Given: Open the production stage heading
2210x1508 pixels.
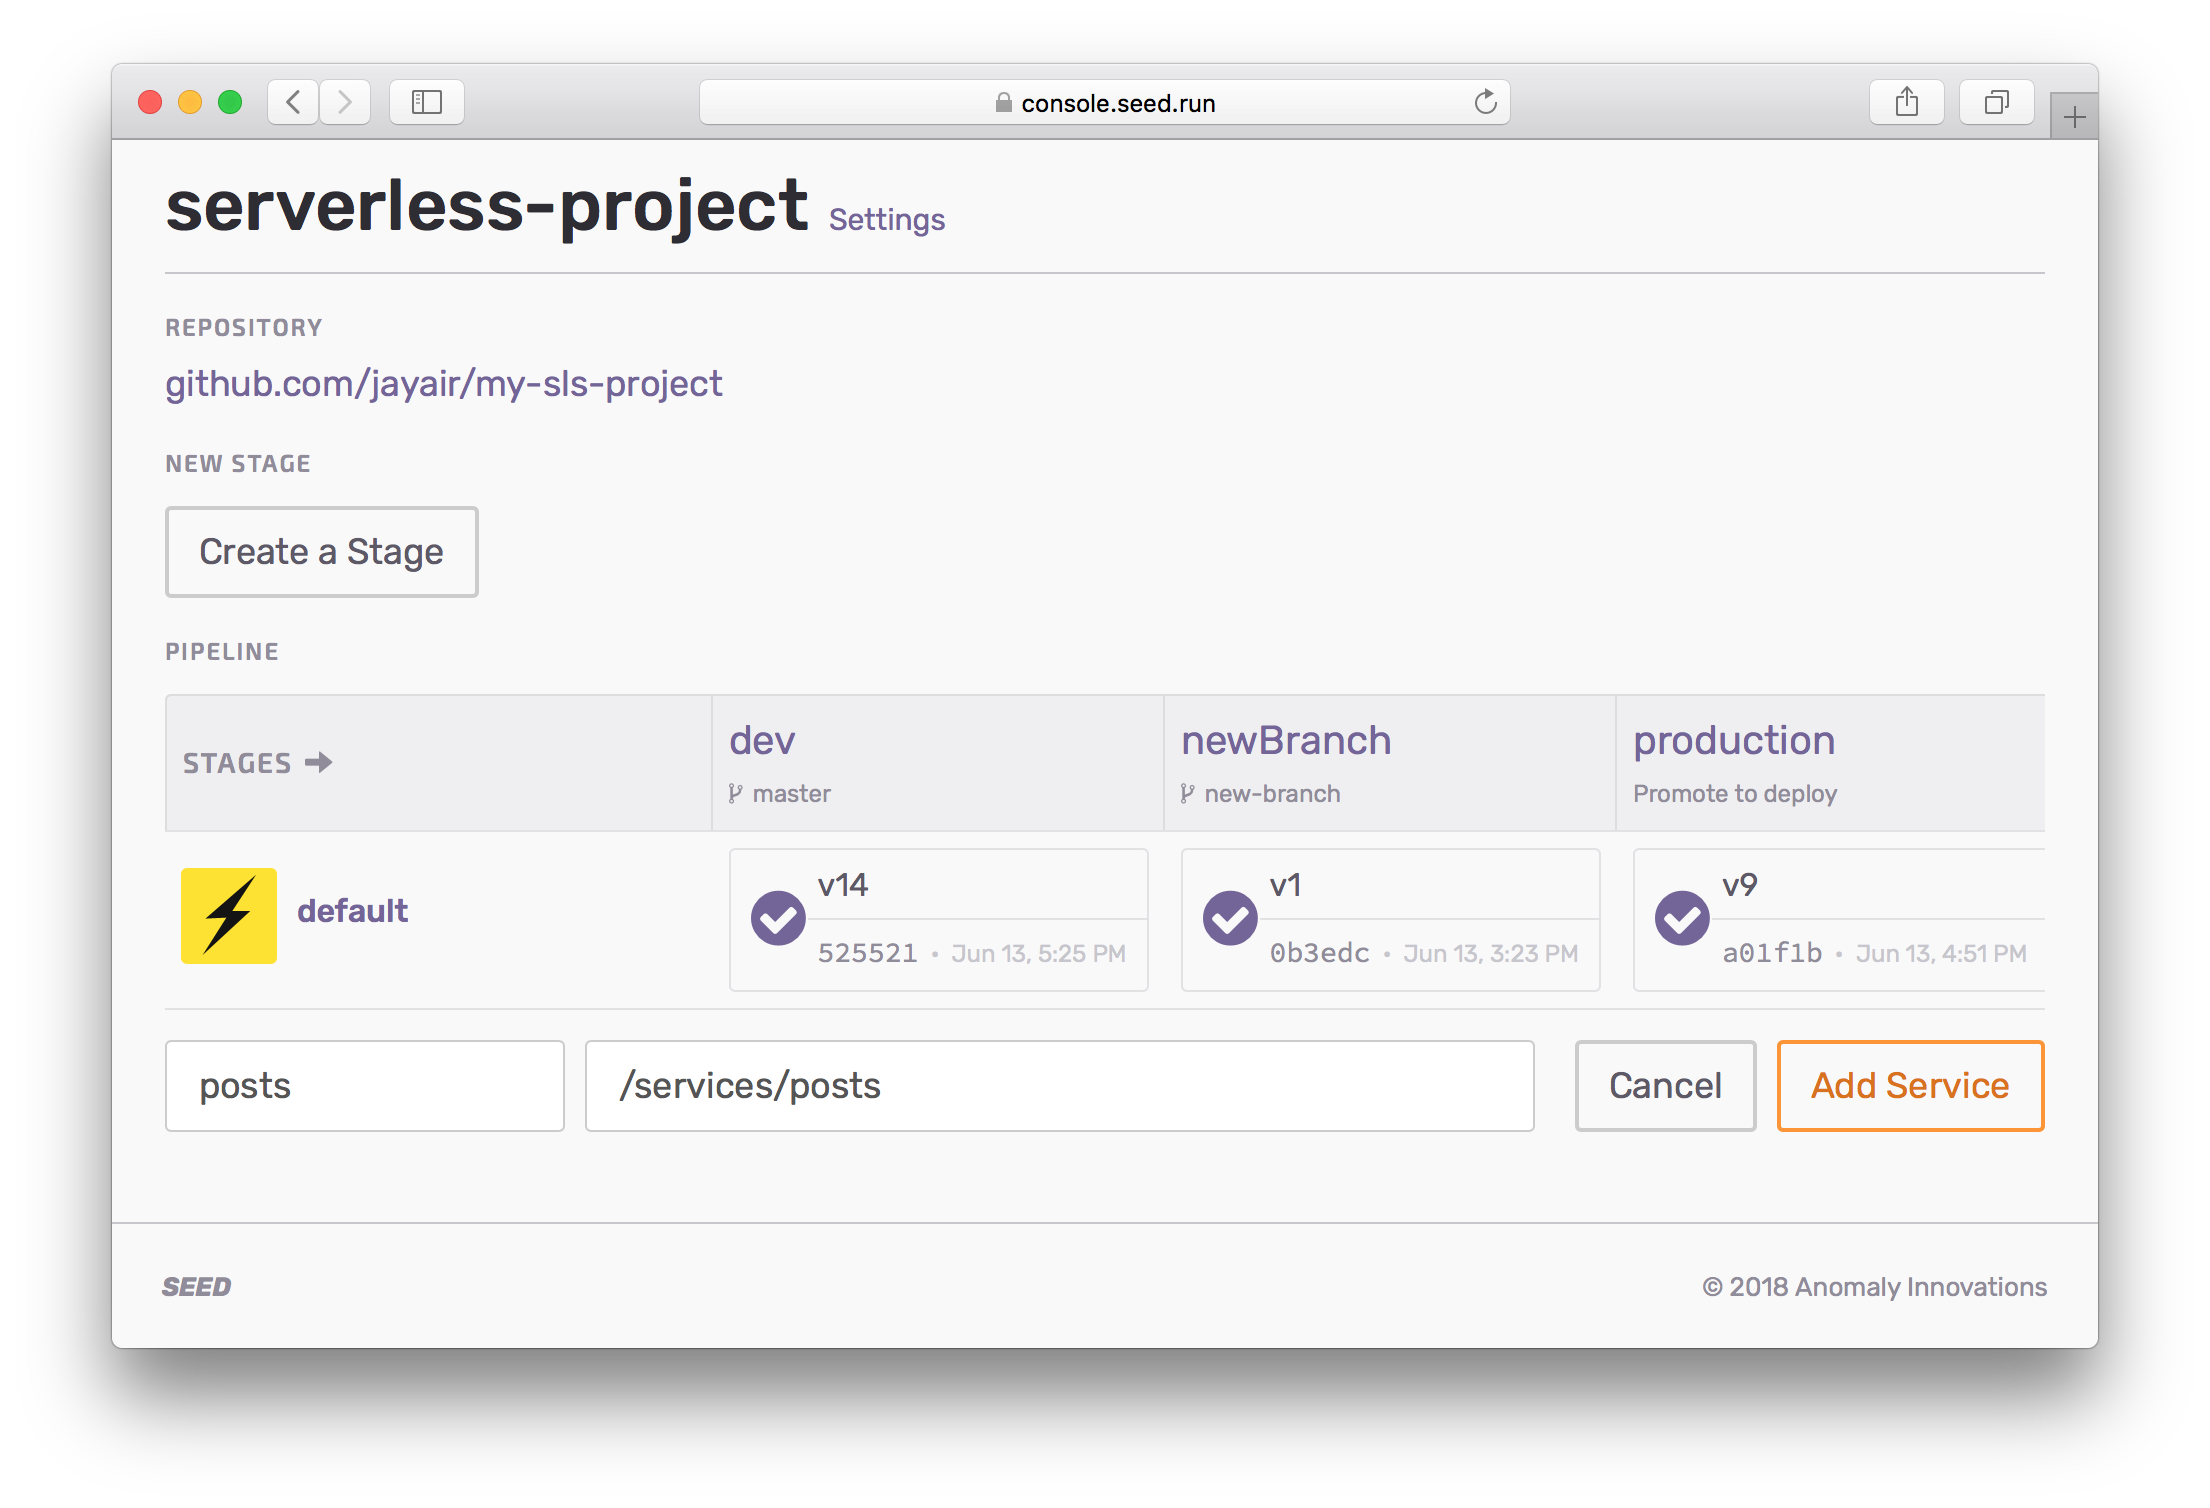Looking at the screenshot, I should [x=1733, y=741].
